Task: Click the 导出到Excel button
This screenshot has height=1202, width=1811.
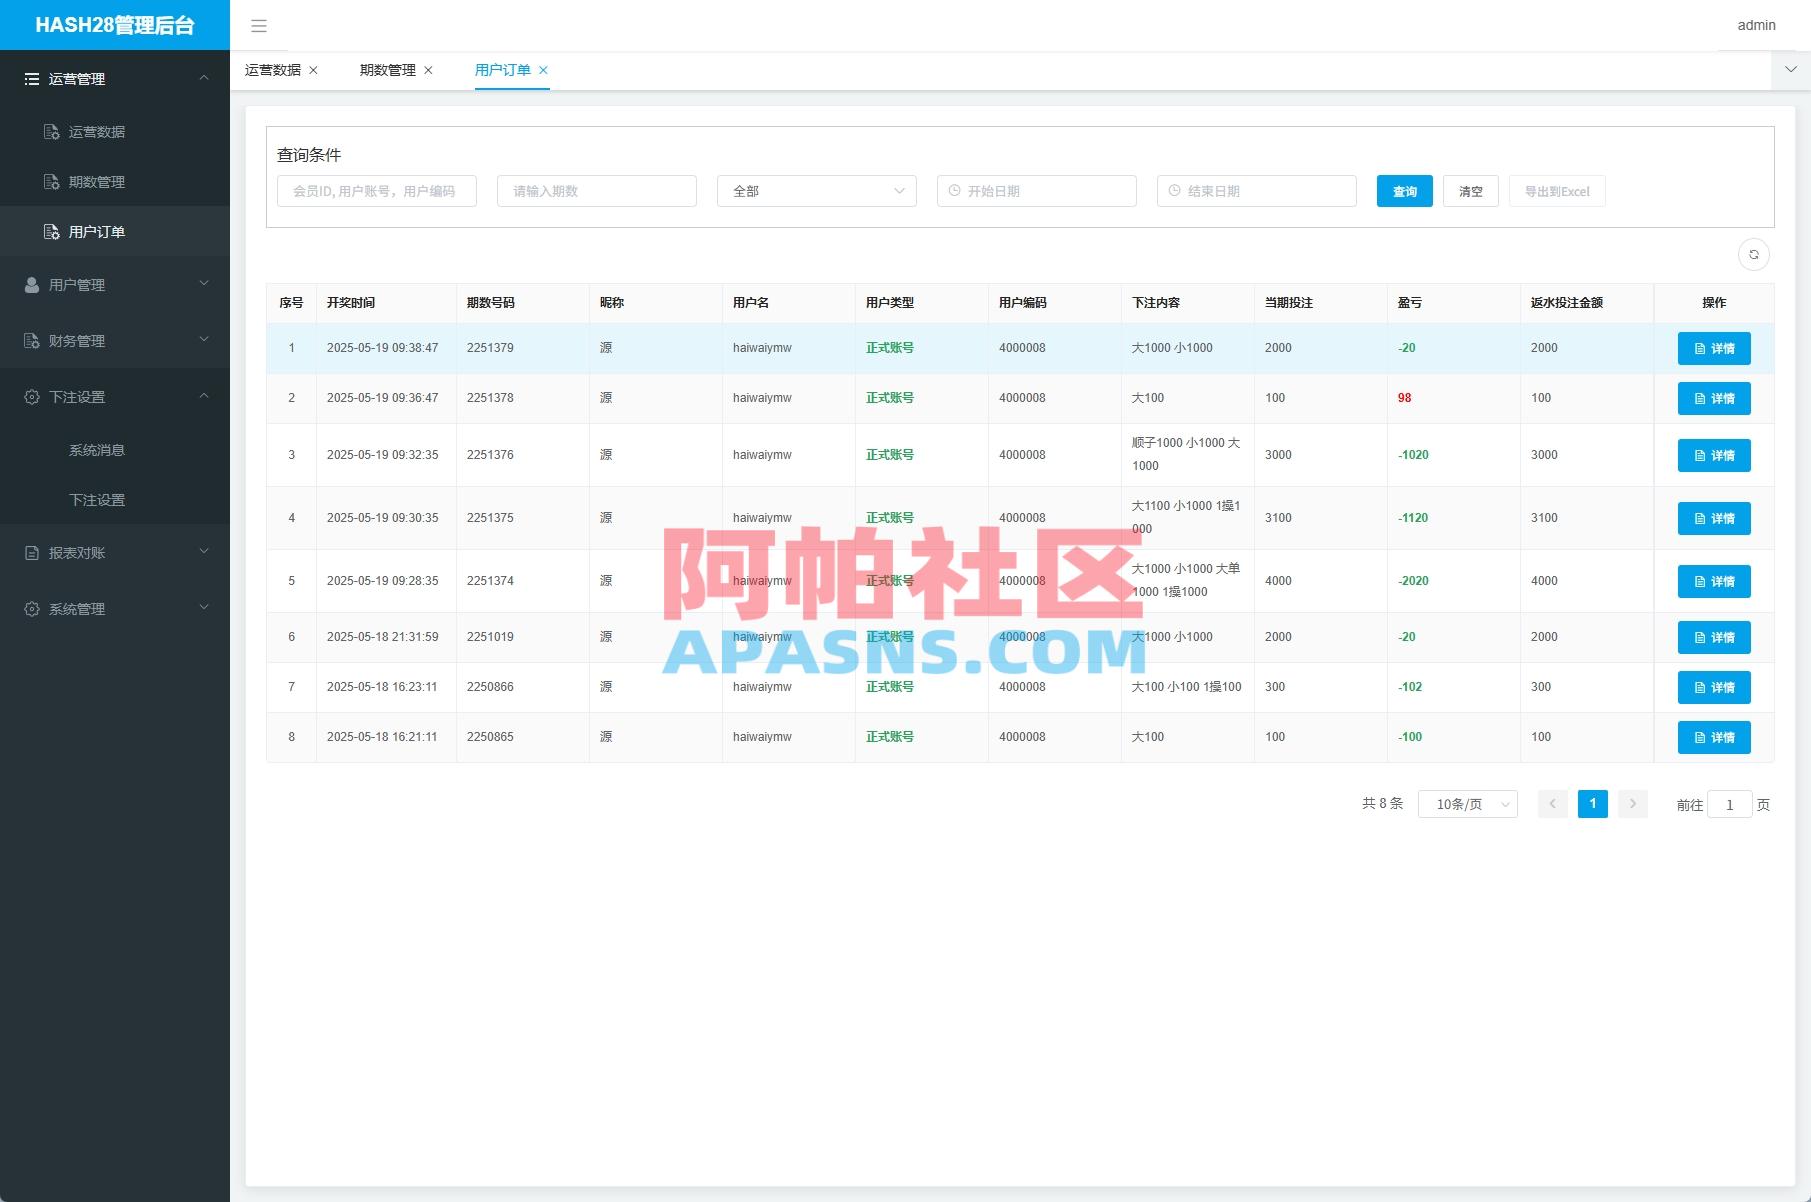Action: [1556, 190]
